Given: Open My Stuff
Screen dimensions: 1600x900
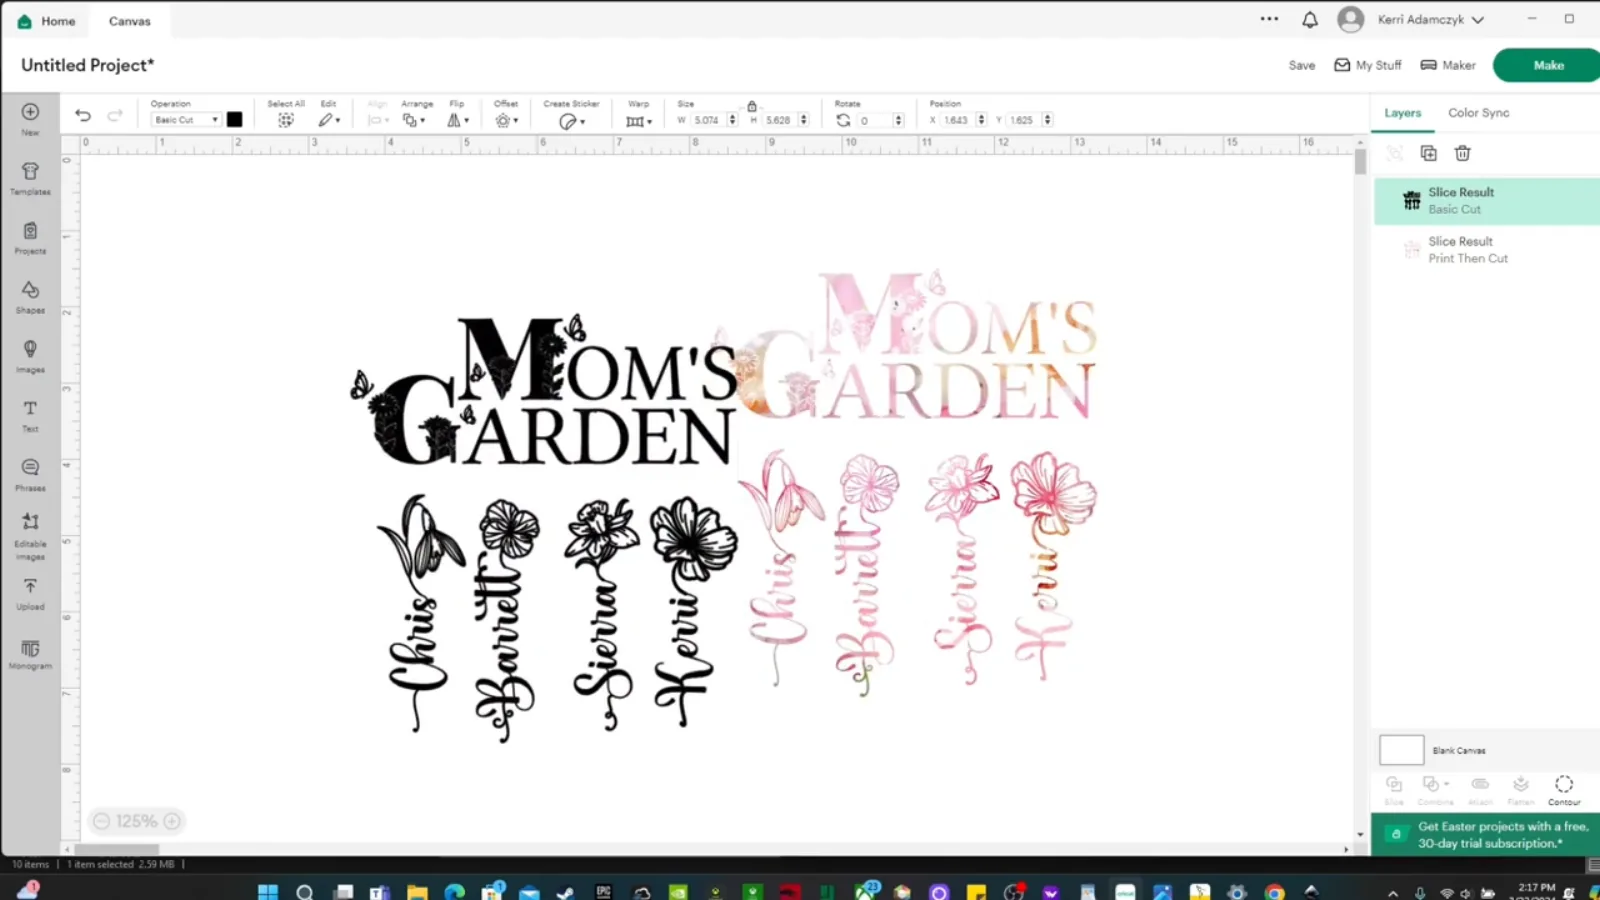Looking at the screenshot, I should tap(1368, 65).
